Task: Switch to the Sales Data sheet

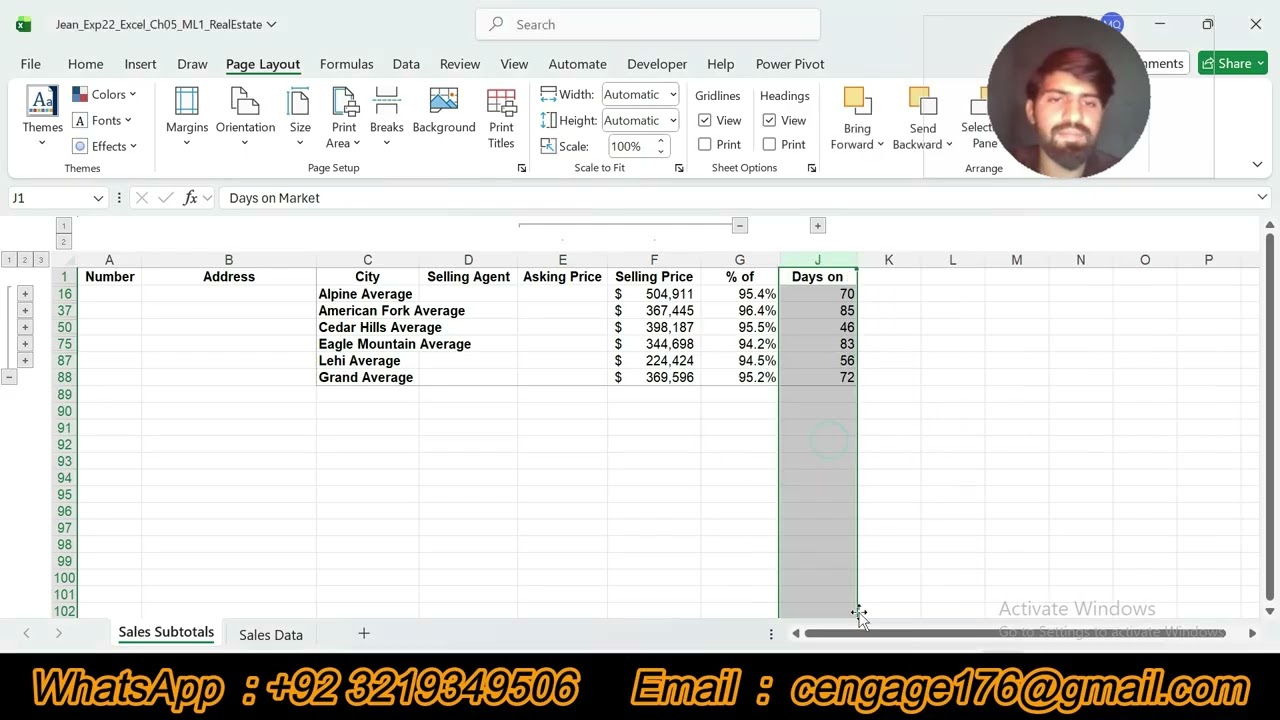Action: pos(270,634)
